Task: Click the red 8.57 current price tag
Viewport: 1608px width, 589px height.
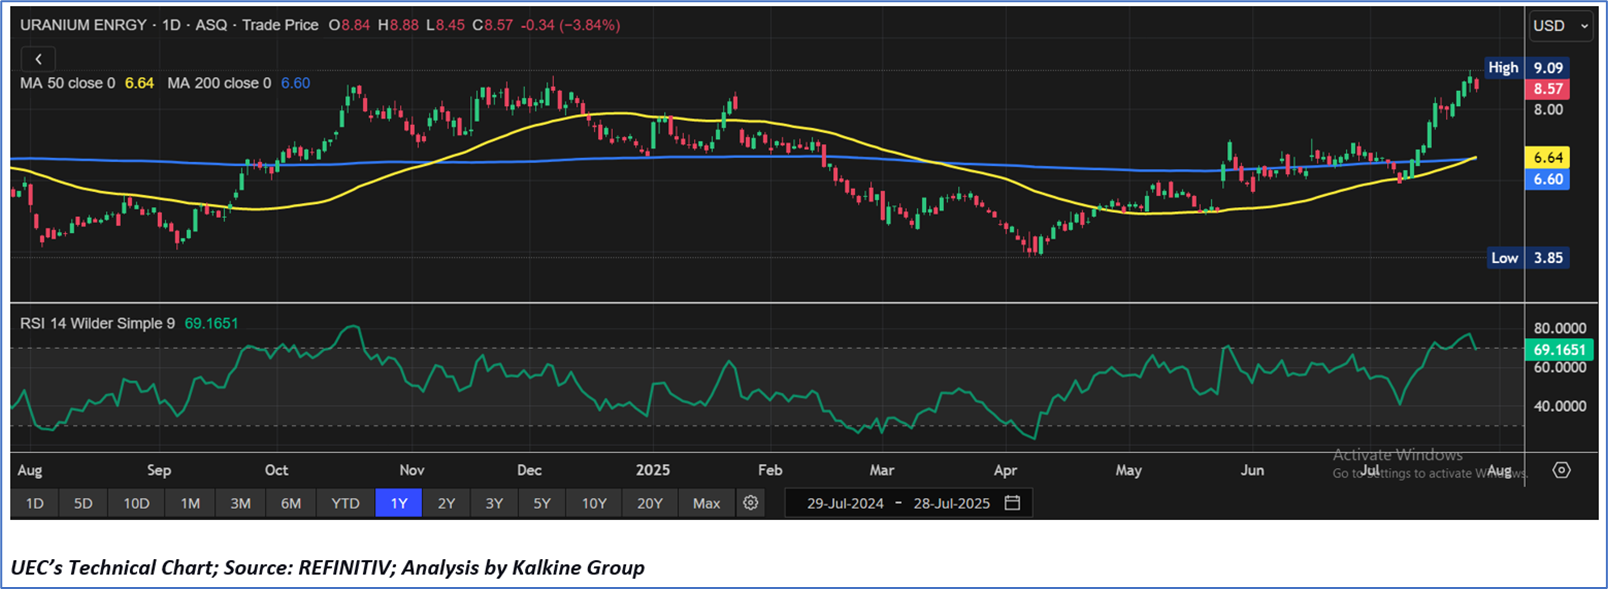Action: pos(1548,89)
